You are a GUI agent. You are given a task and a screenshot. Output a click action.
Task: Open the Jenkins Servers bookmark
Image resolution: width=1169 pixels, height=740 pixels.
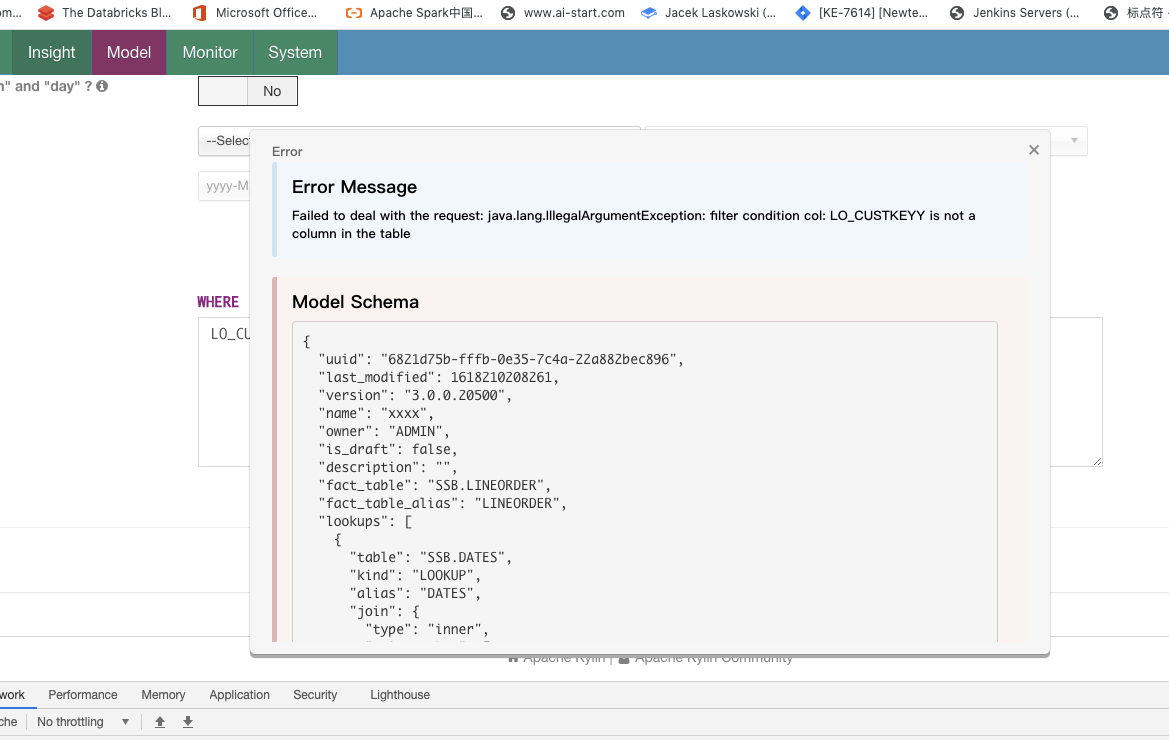coord(1014,13)
